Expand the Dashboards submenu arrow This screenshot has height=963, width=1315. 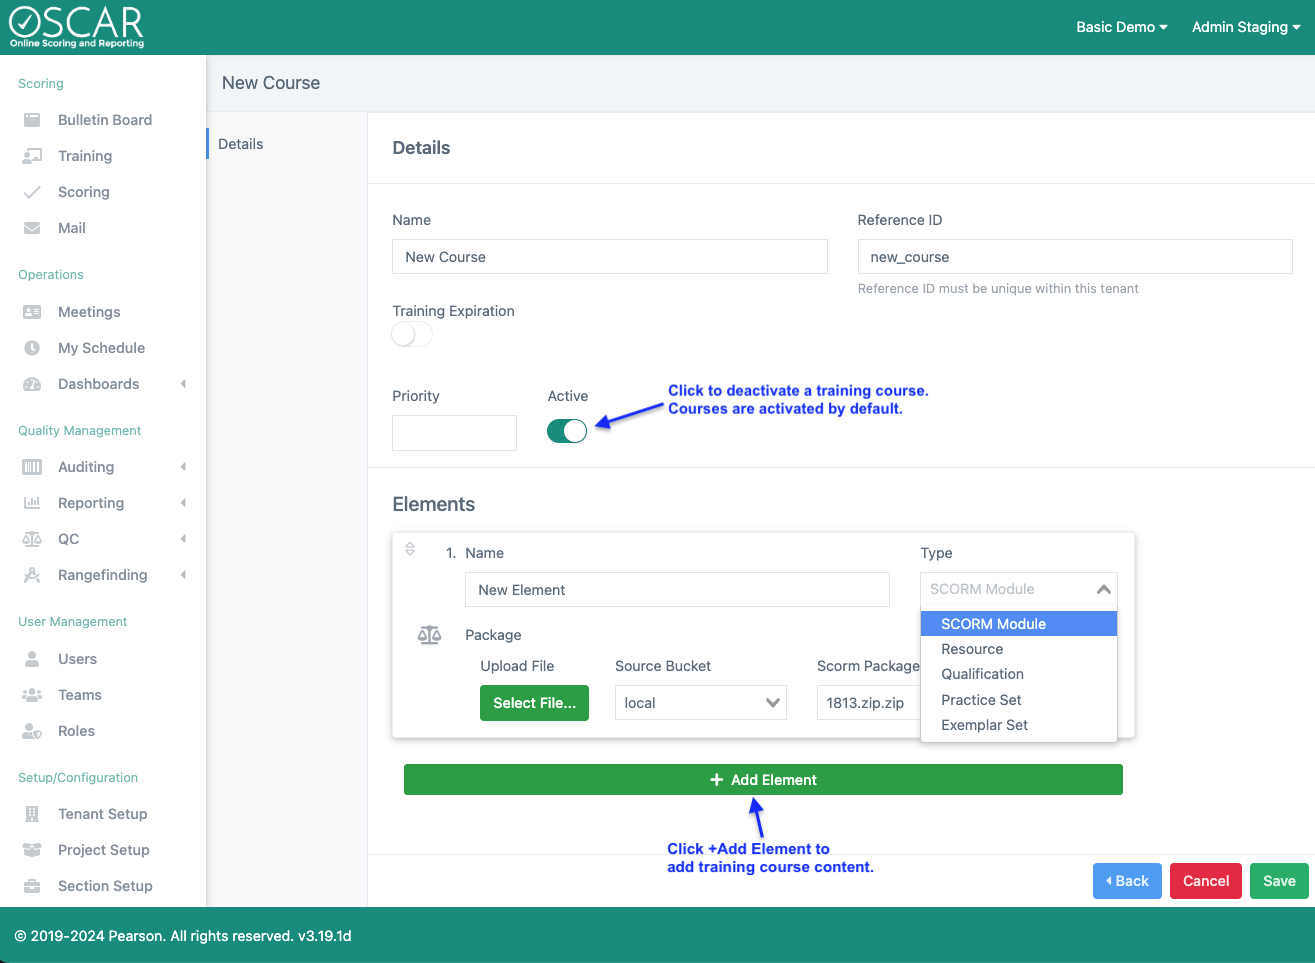tap(183, 384)
